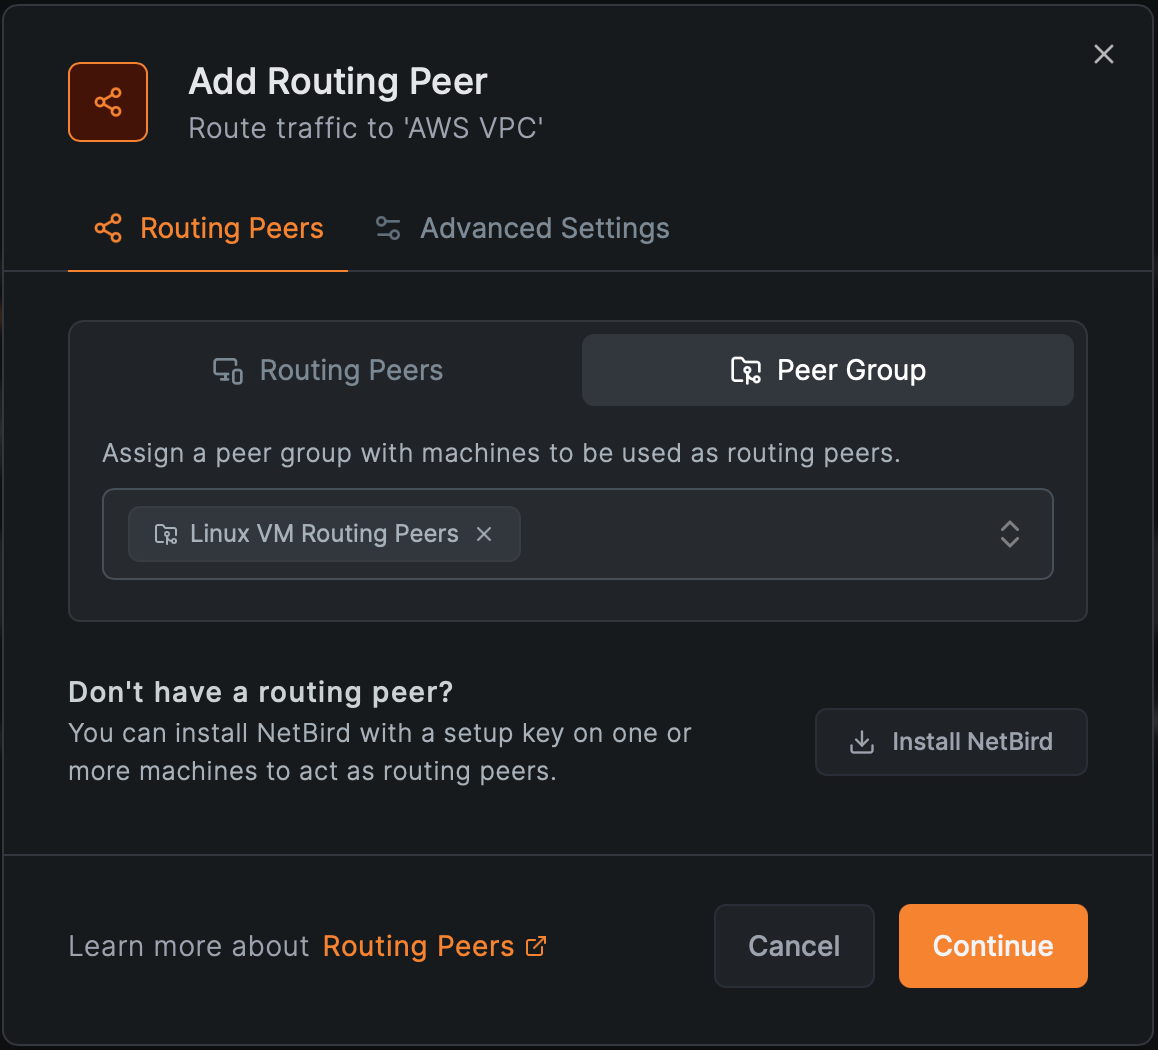Screen dimensions: 1158x1050
Task: Expand the group picker with the chevron control
Action: (x=1009, y=534)
